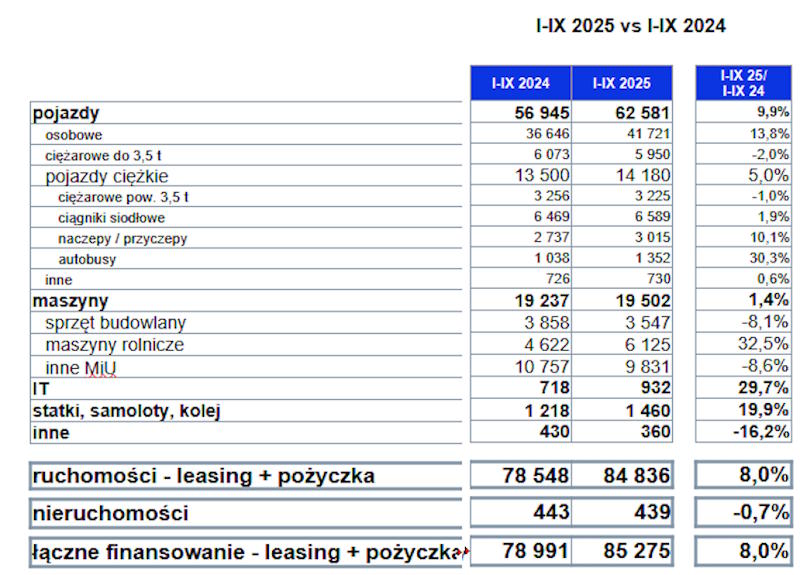Viewport: 800px width, 575px height.
Task: Click the naczepy / przyczepy row label
Action: click(x=122, y=238)
